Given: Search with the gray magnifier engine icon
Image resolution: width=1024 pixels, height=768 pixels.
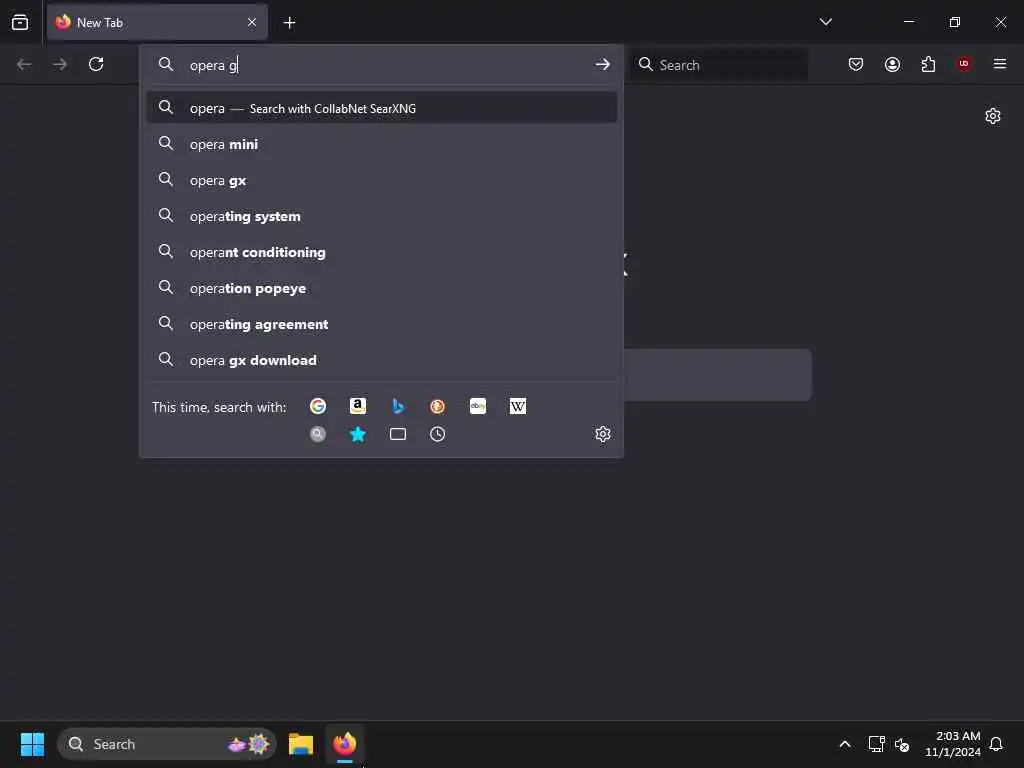Looking at the screenshot, I should coord(318,434).
